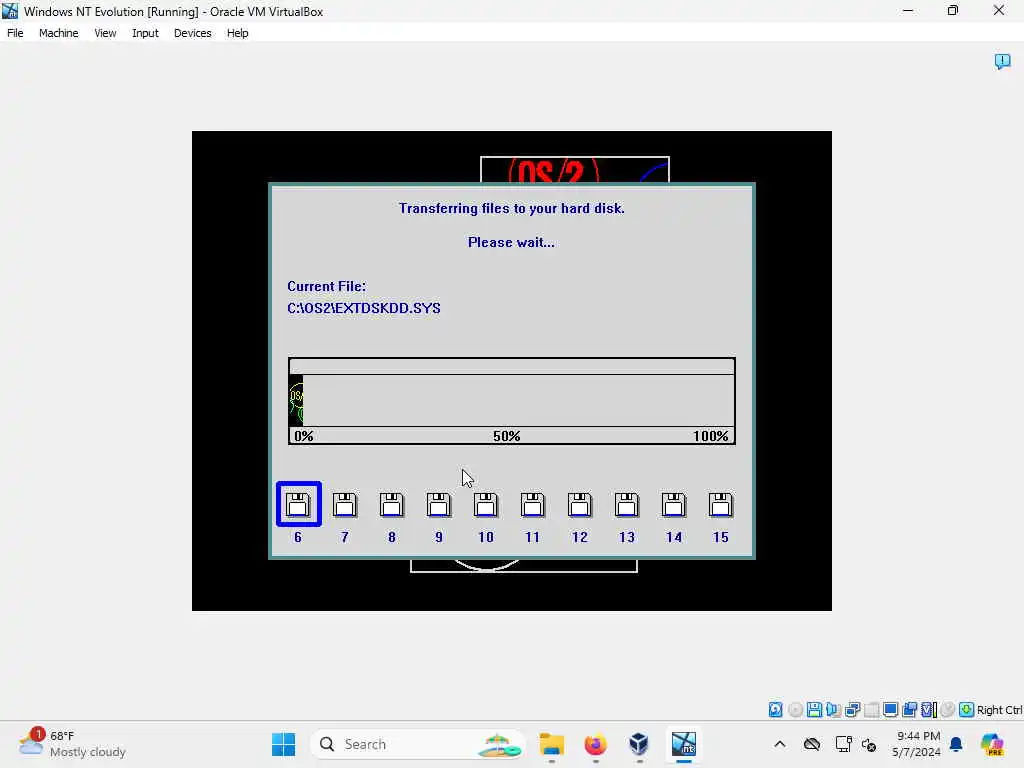This screenshot has width=1024, height=768.
Task: Click the hard disk activity status icon
Action: 775,709
